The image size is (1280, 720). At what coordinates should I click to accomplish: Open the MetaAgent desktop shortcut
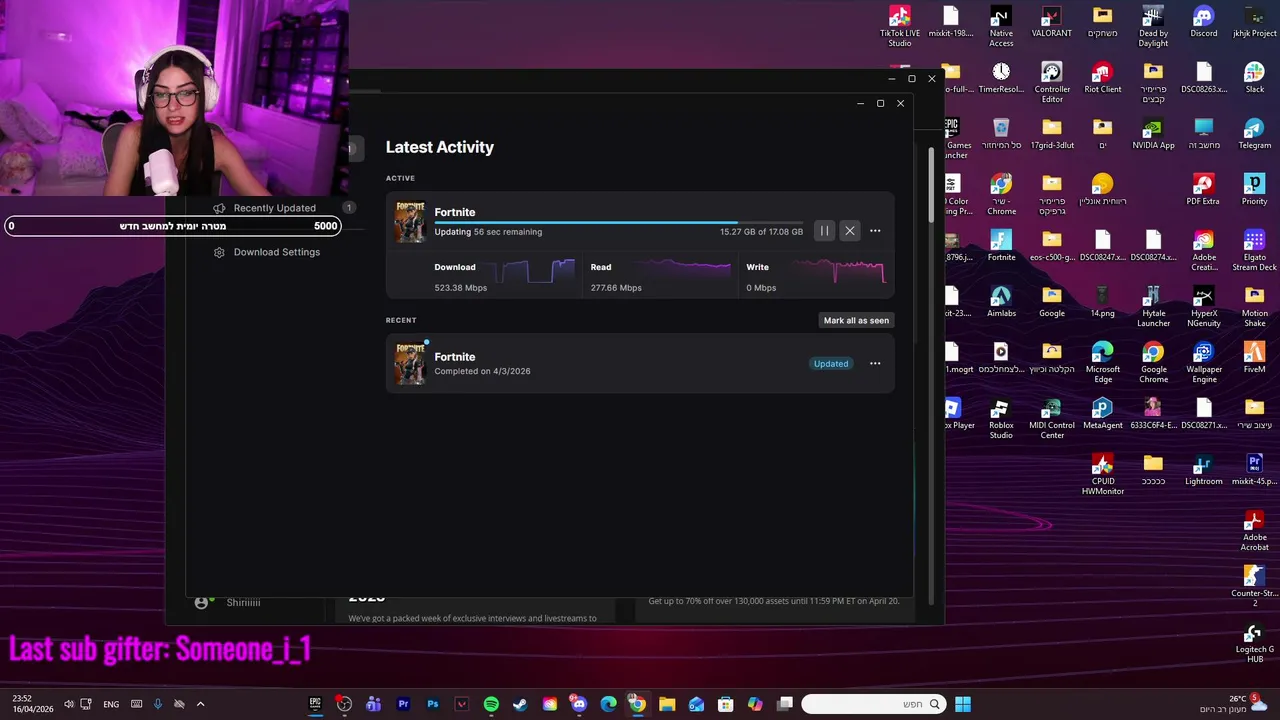point(1102,414)
